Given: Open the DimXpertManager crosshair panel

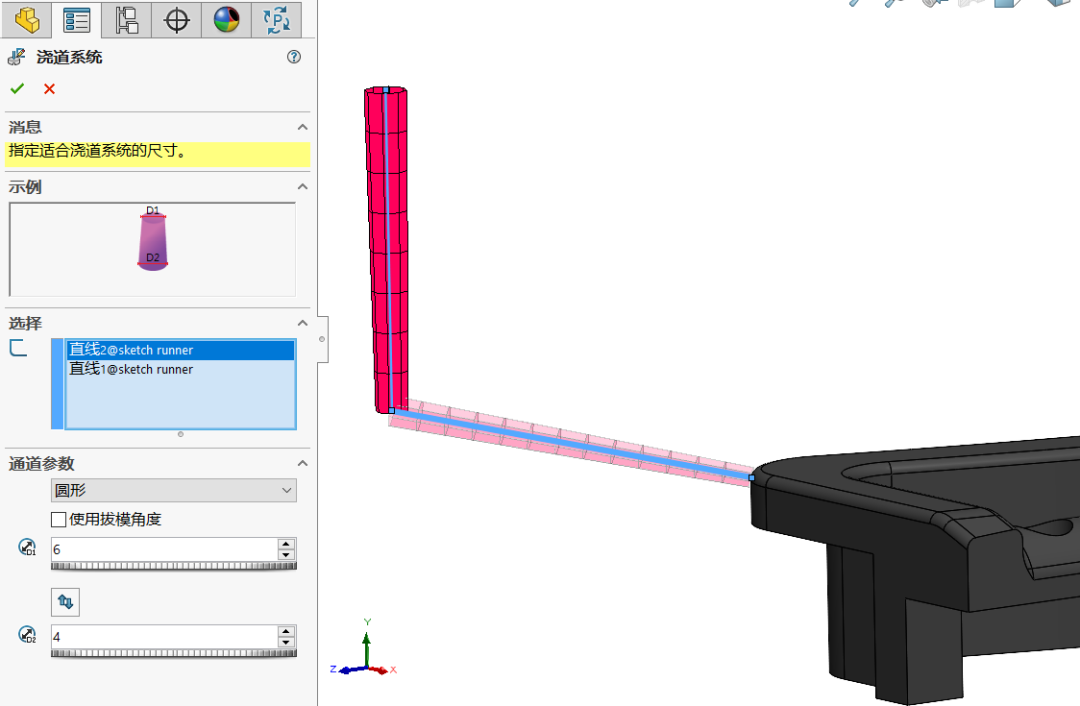Looking at the screenshot, I should [176, 20].
